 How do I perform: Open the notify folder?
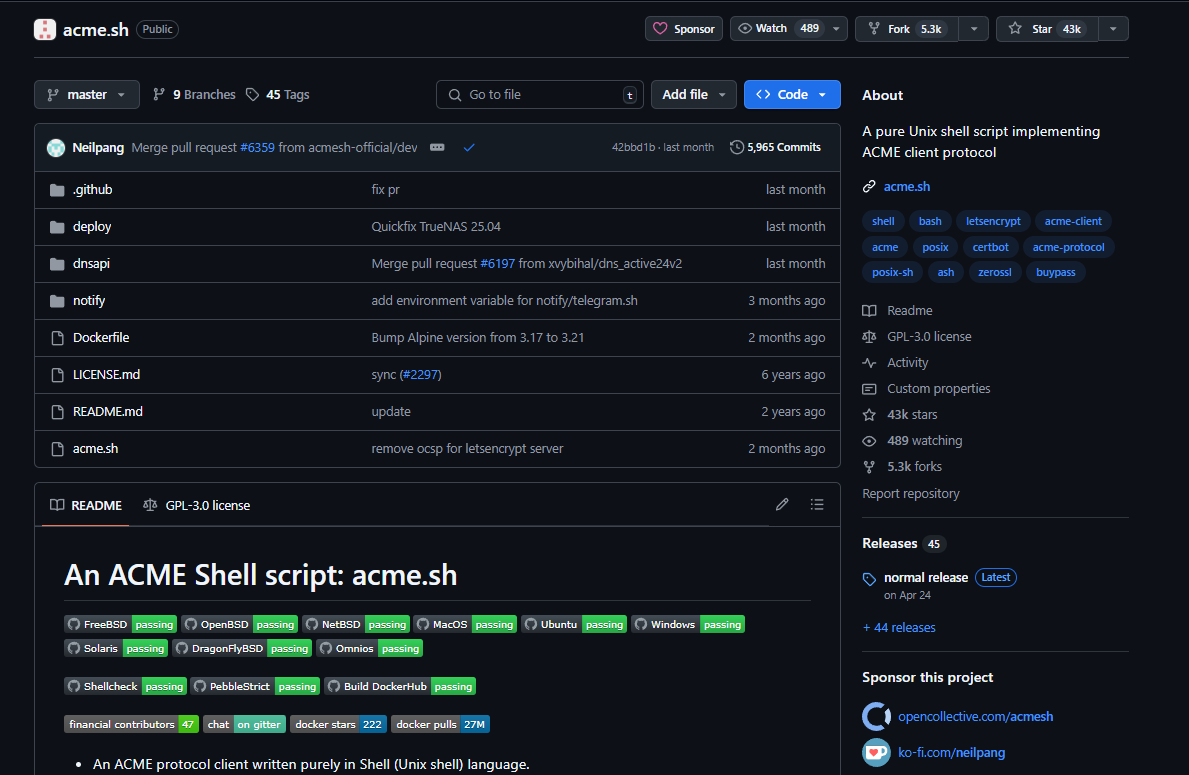pyautogui.click(x=89, y=301)
